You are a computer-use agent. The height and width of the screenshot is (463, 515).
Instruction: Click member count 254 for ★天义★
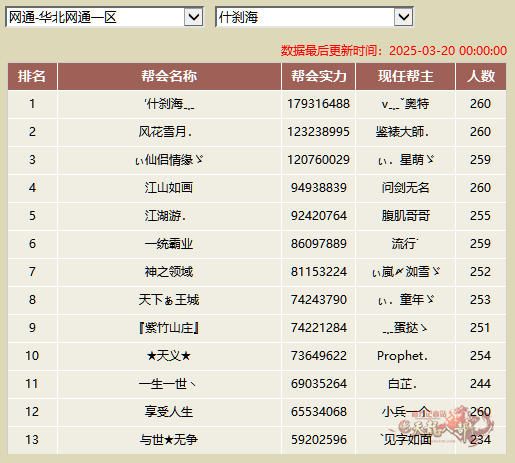(x=480, y=356)
